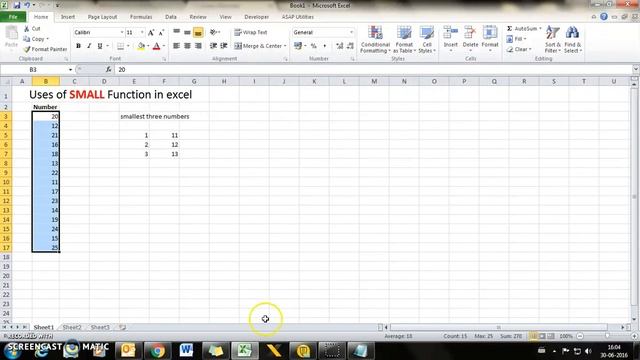Viewport: 640px width, 360px height.
Task: Click the Insert Function fx icon
Action: 108,70
